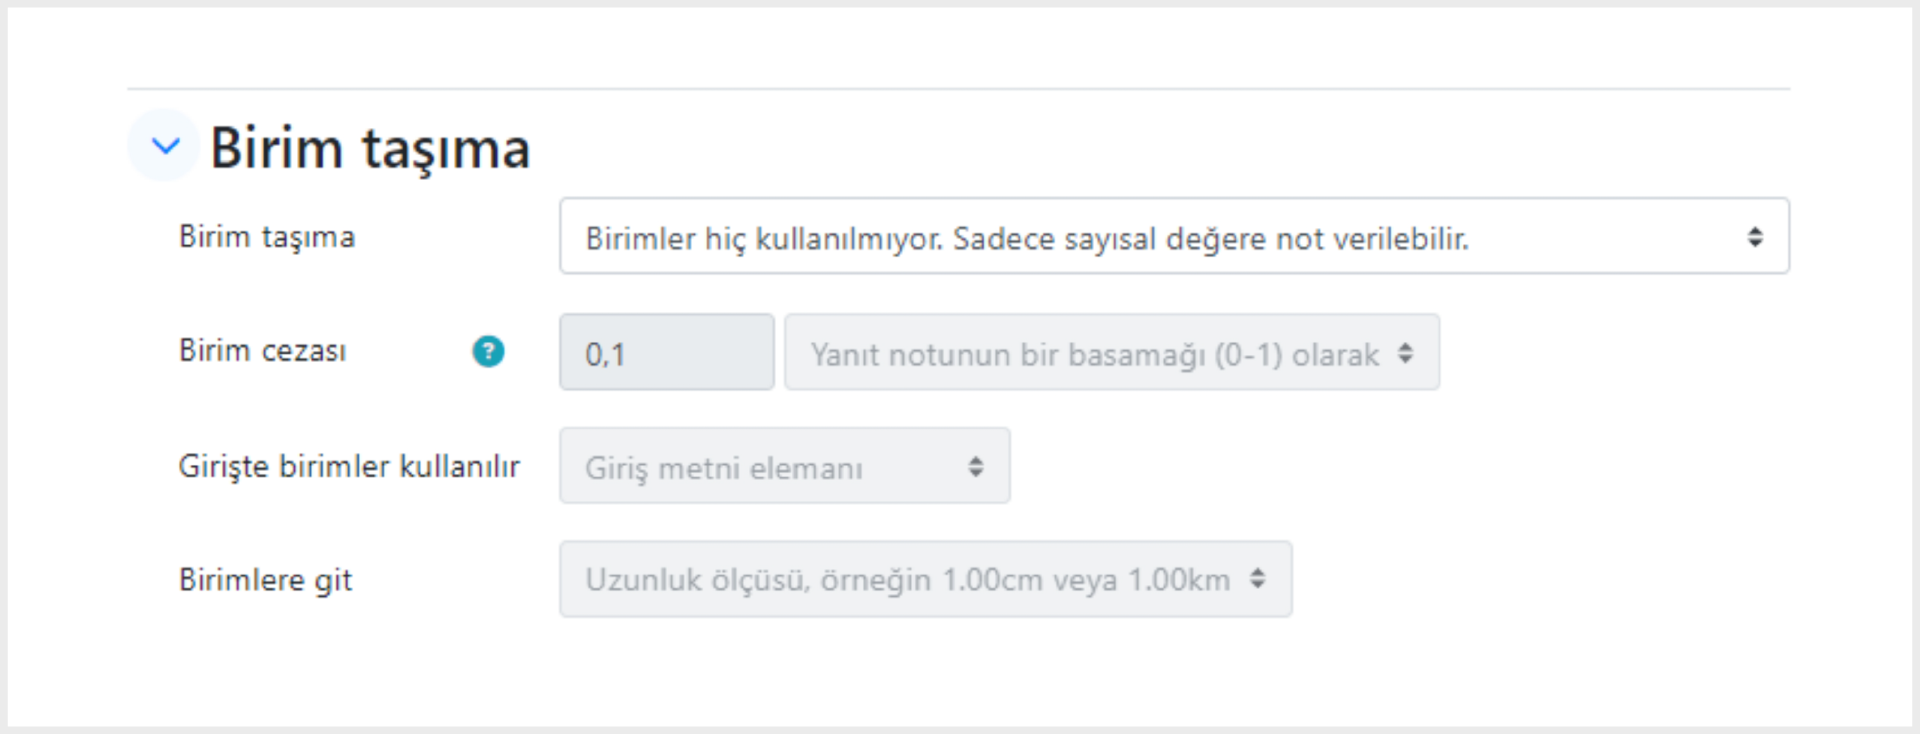Collapse the Birim taşıma section chevron
This screenshot has width=1920, height=734.
coord(165,146)
